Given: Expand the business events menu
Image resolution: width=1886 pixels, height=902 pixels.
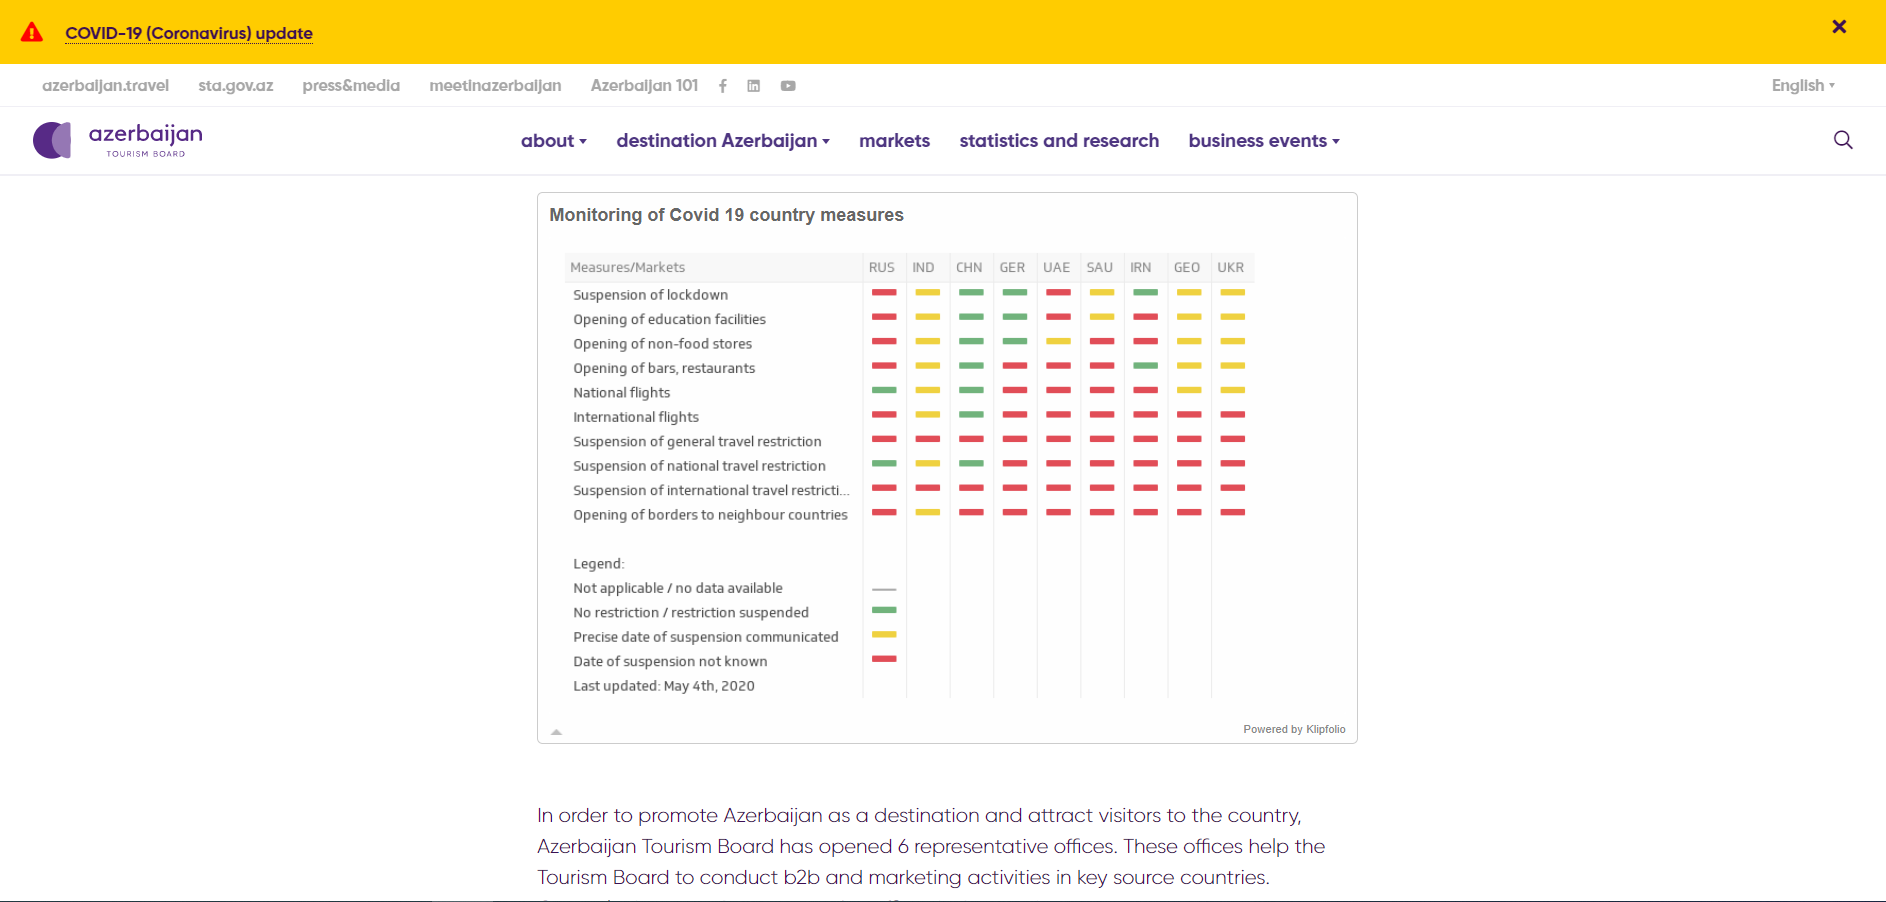Looking at the screenshot, I should click(x=1264, y=141).
